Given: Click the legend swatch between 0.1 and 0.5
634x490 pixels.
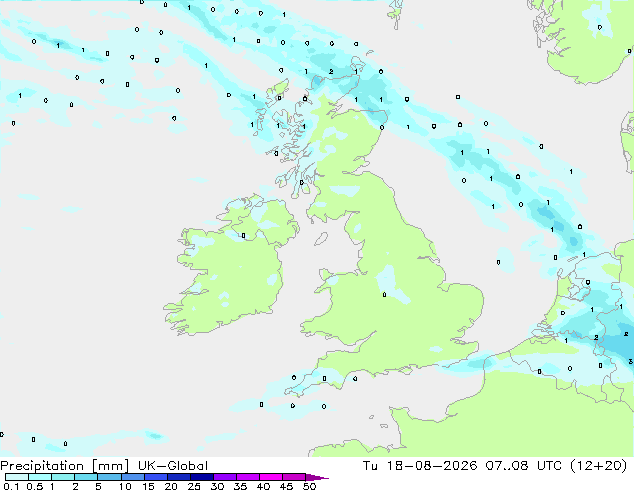Looking at the screenshot, I should [17, 477].
